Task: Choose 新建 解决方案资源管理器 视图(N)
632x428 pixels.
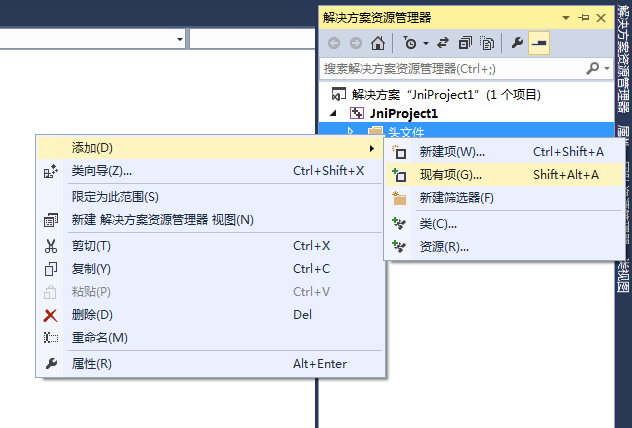Action: [x=210, y=220]
